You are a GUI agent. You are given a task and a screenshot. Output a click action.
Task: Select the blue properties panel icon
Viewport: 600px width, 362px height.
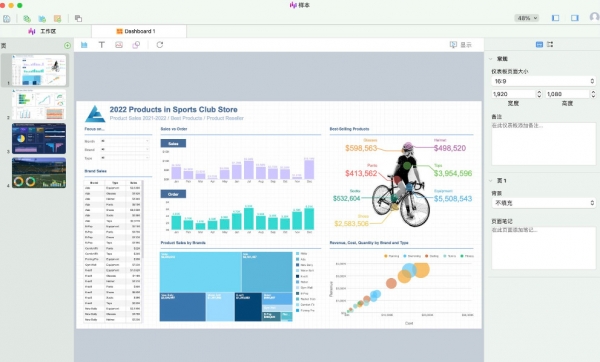539,44
